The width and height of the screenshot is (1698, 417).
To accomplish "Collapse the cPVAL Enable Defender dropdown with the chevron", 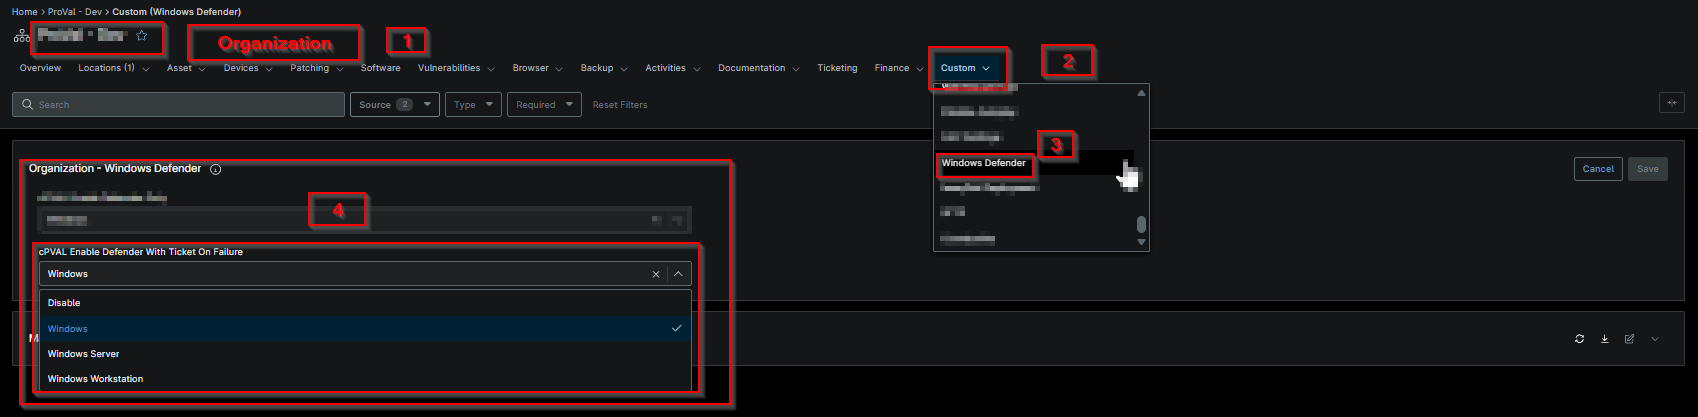I will pyautogui.click(x=678, y=274).
